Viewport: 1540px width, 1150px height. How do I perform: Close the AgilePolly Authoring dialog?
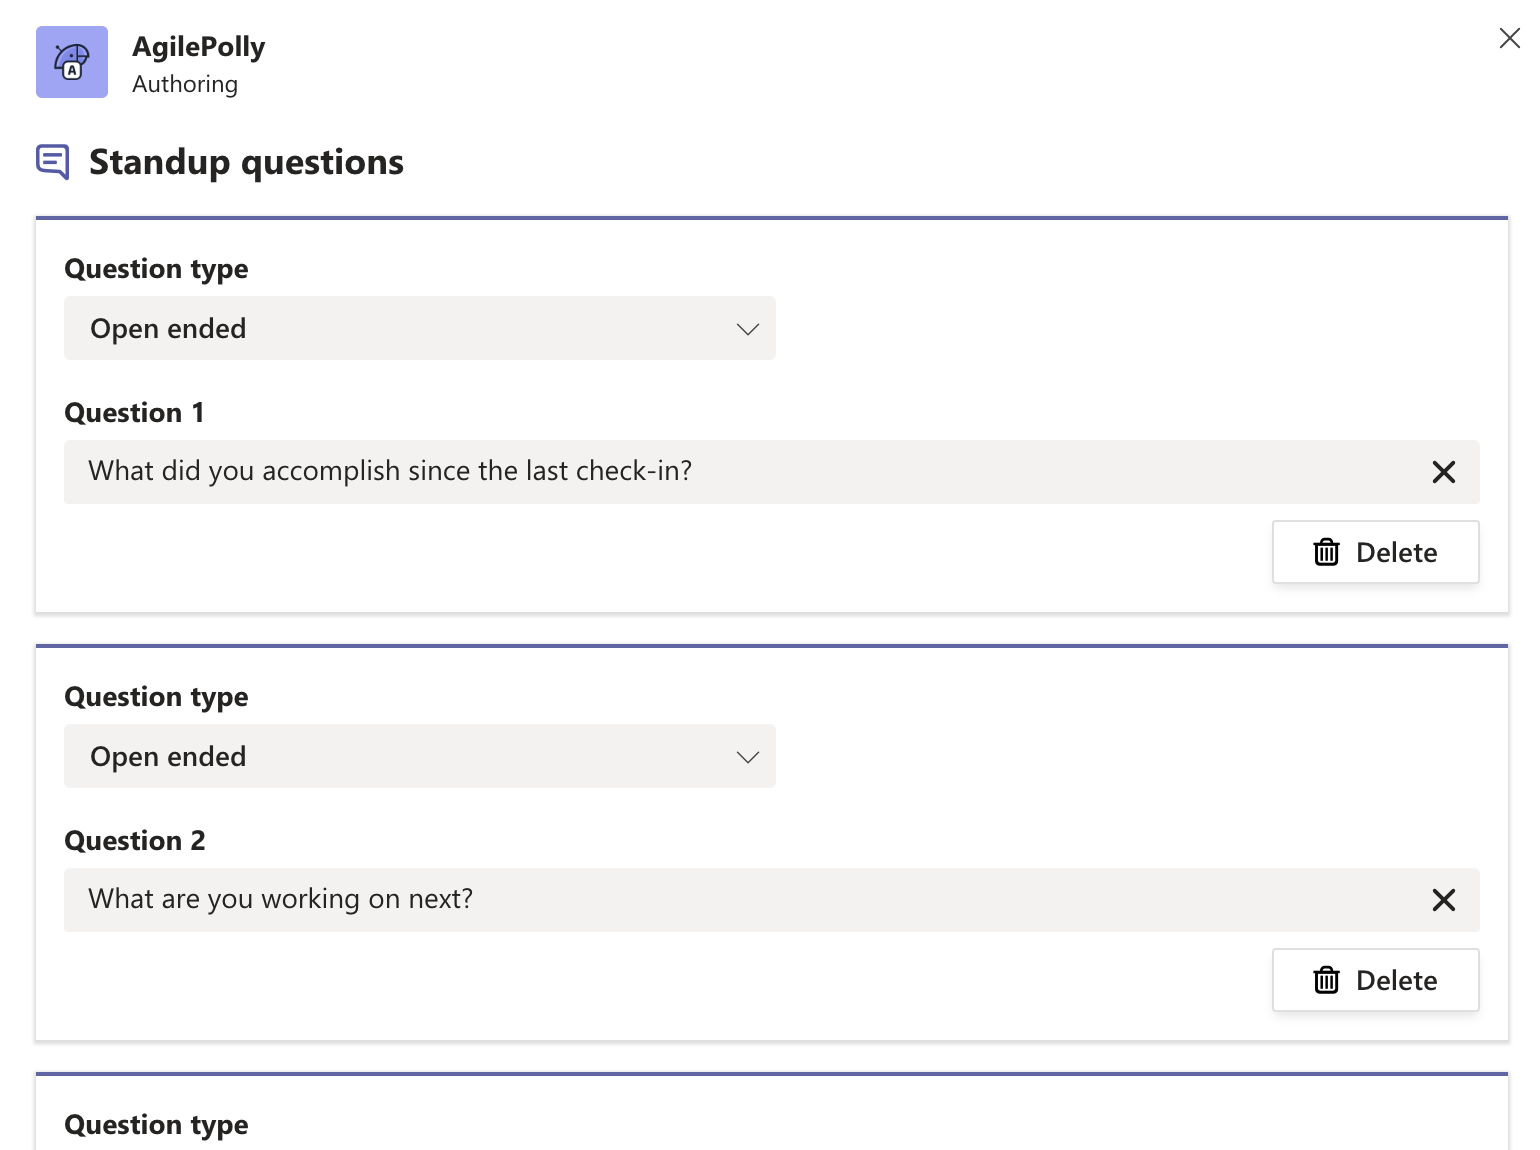click(1510, 38)
